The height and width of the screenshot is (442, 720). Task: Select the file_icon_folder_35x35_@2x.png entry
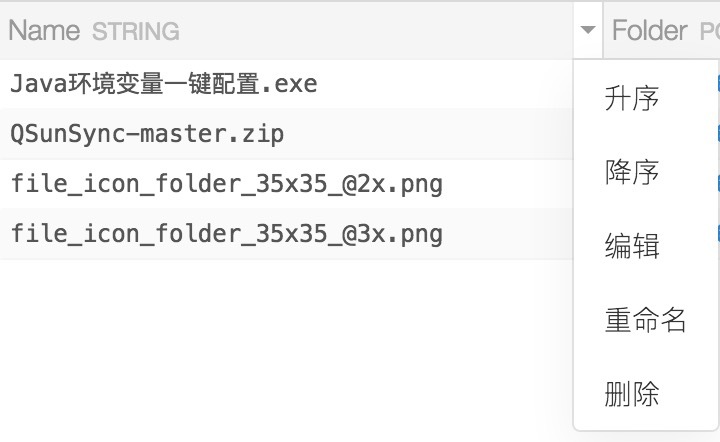(x=226, y=184)
